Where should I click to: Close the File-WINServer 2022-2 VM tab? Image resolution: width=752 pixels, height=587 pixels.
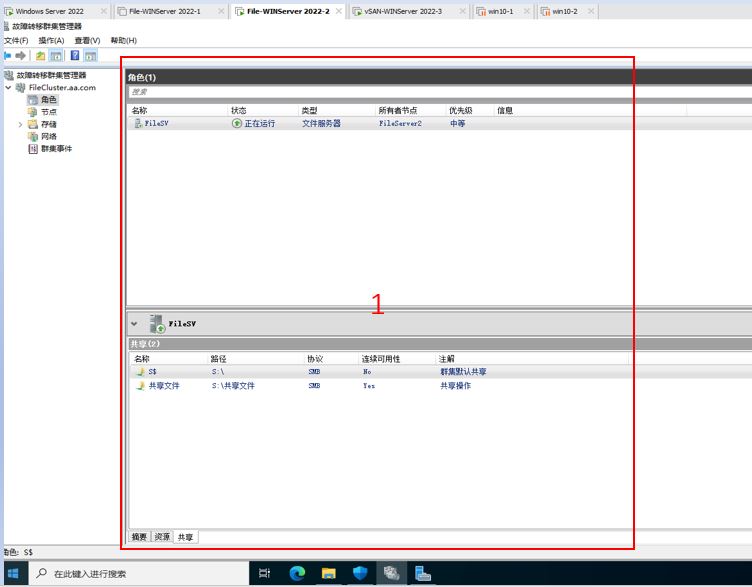click(339, 11)
